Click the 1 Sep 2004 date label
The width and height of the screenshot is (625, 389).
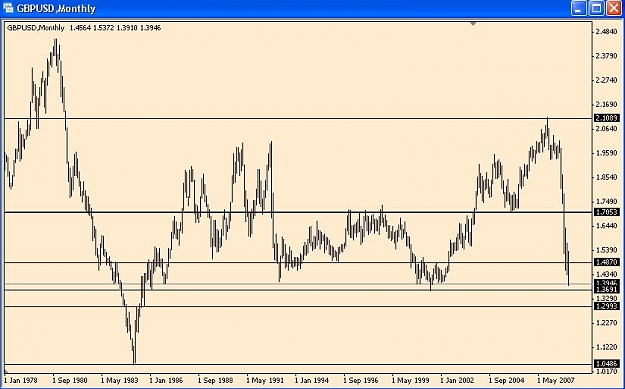[507, 380]
